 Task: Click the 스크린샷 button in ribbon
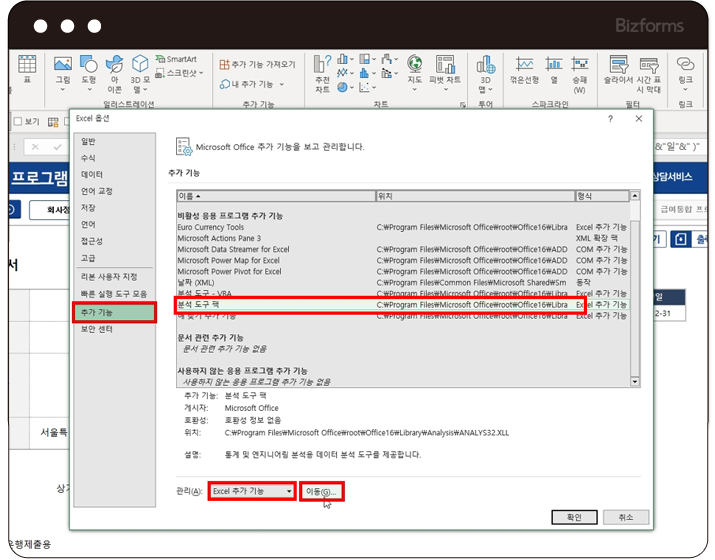point(177,73)
